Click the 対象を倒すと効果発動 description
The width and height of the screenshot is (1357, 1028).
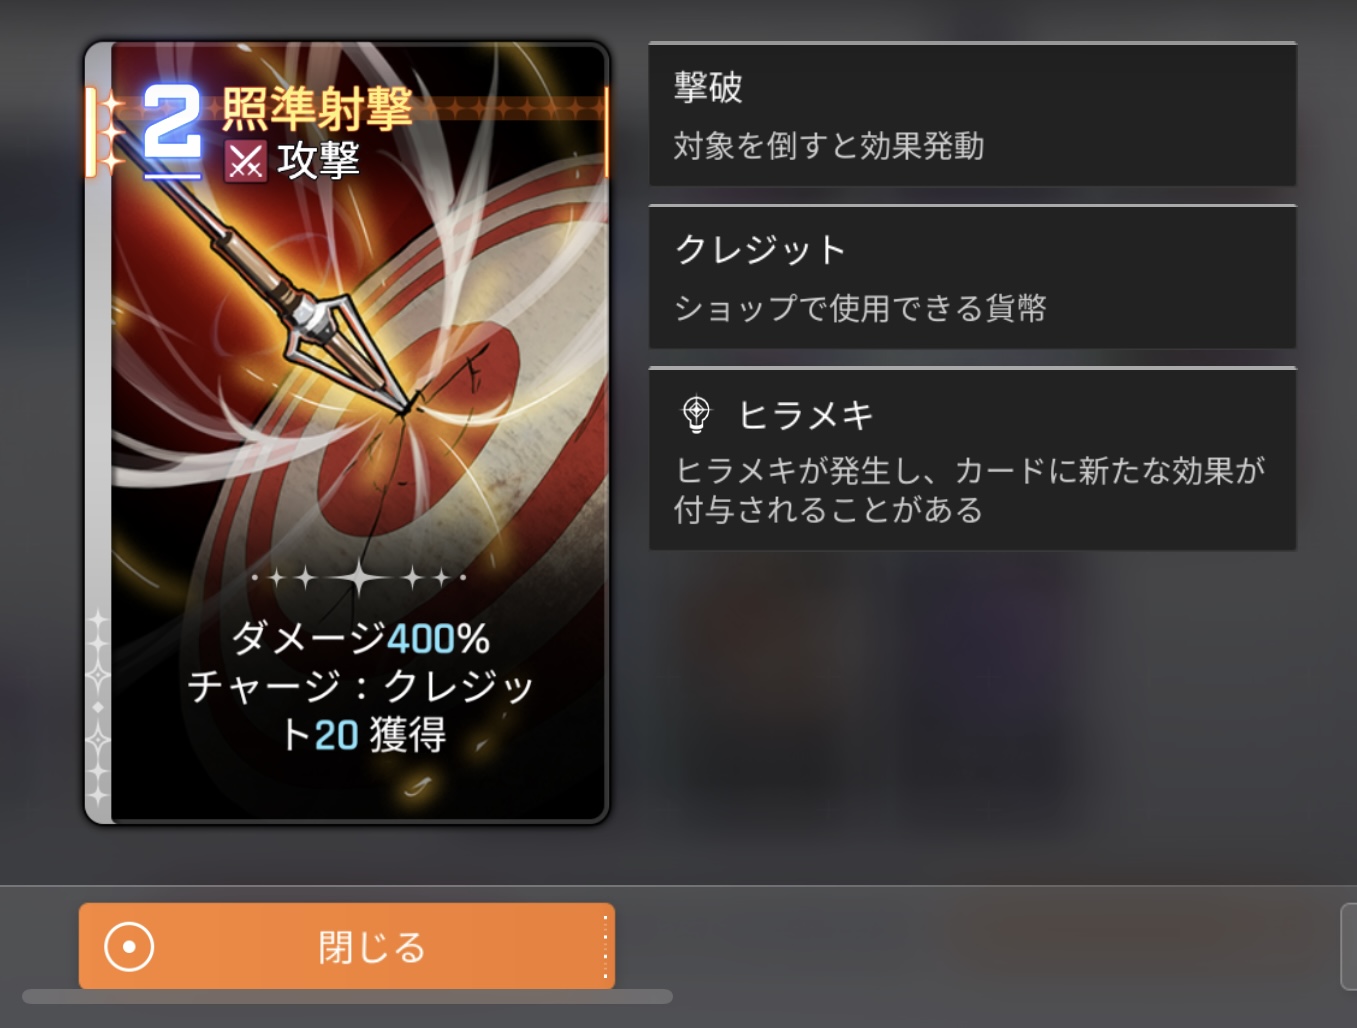click(x=829, y=147)
